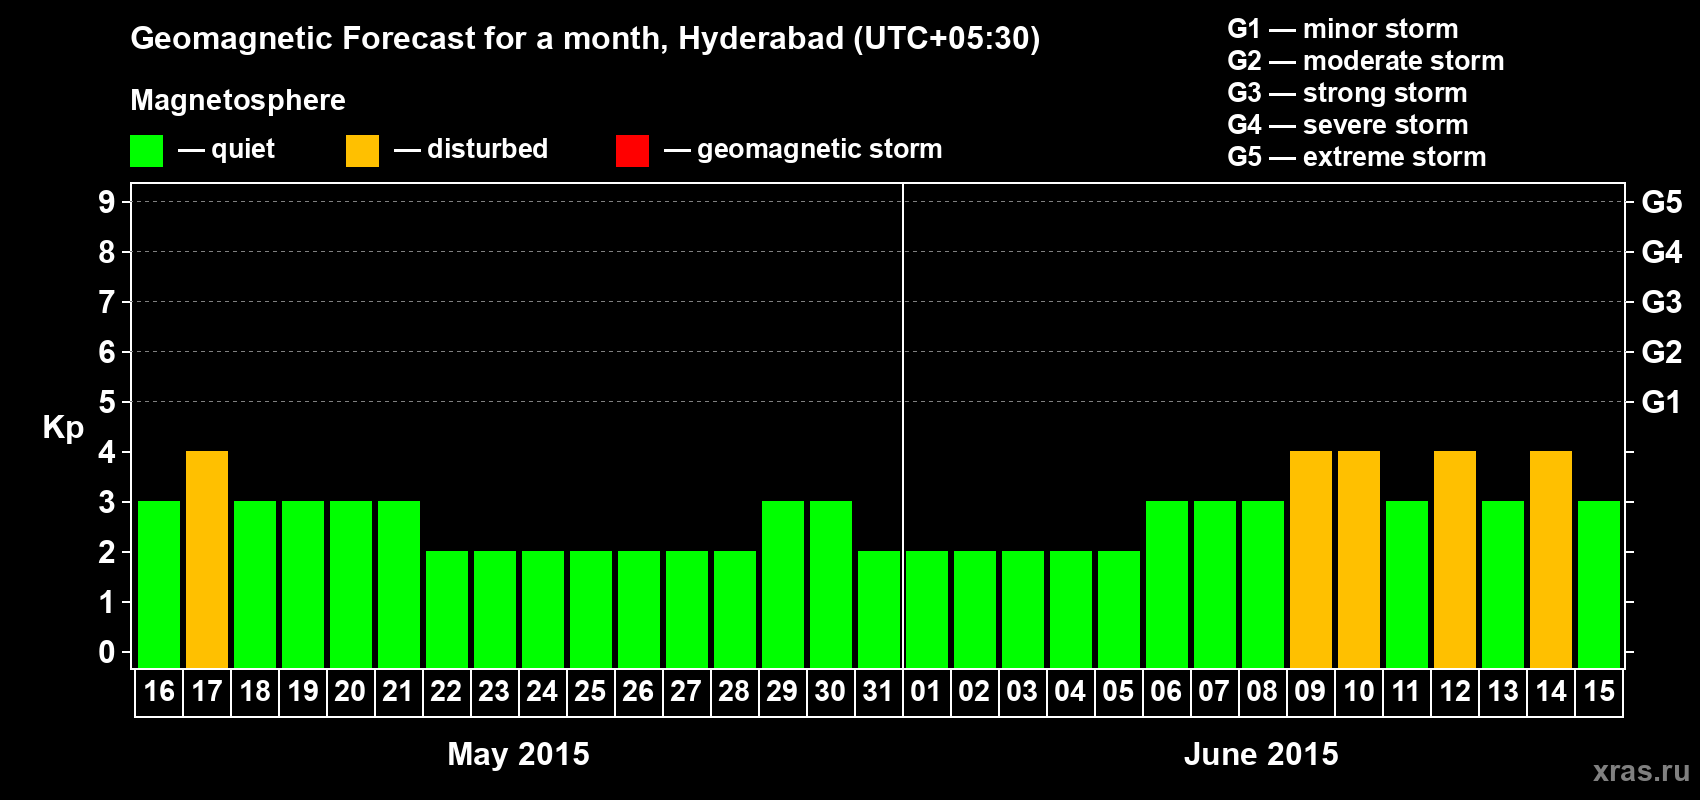This screenshot has height=800, width=1700.
Task: Click the 'G3 — strong storm' legend text
Action: (1348, 93)
